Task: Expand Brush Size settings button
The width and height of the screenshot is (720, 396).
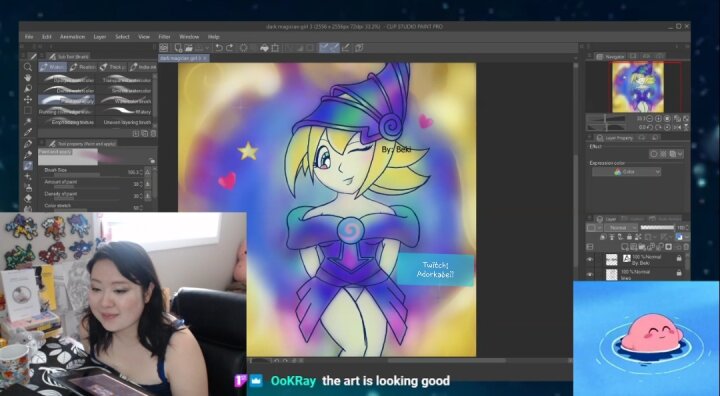Action: (x=148, y=172)
